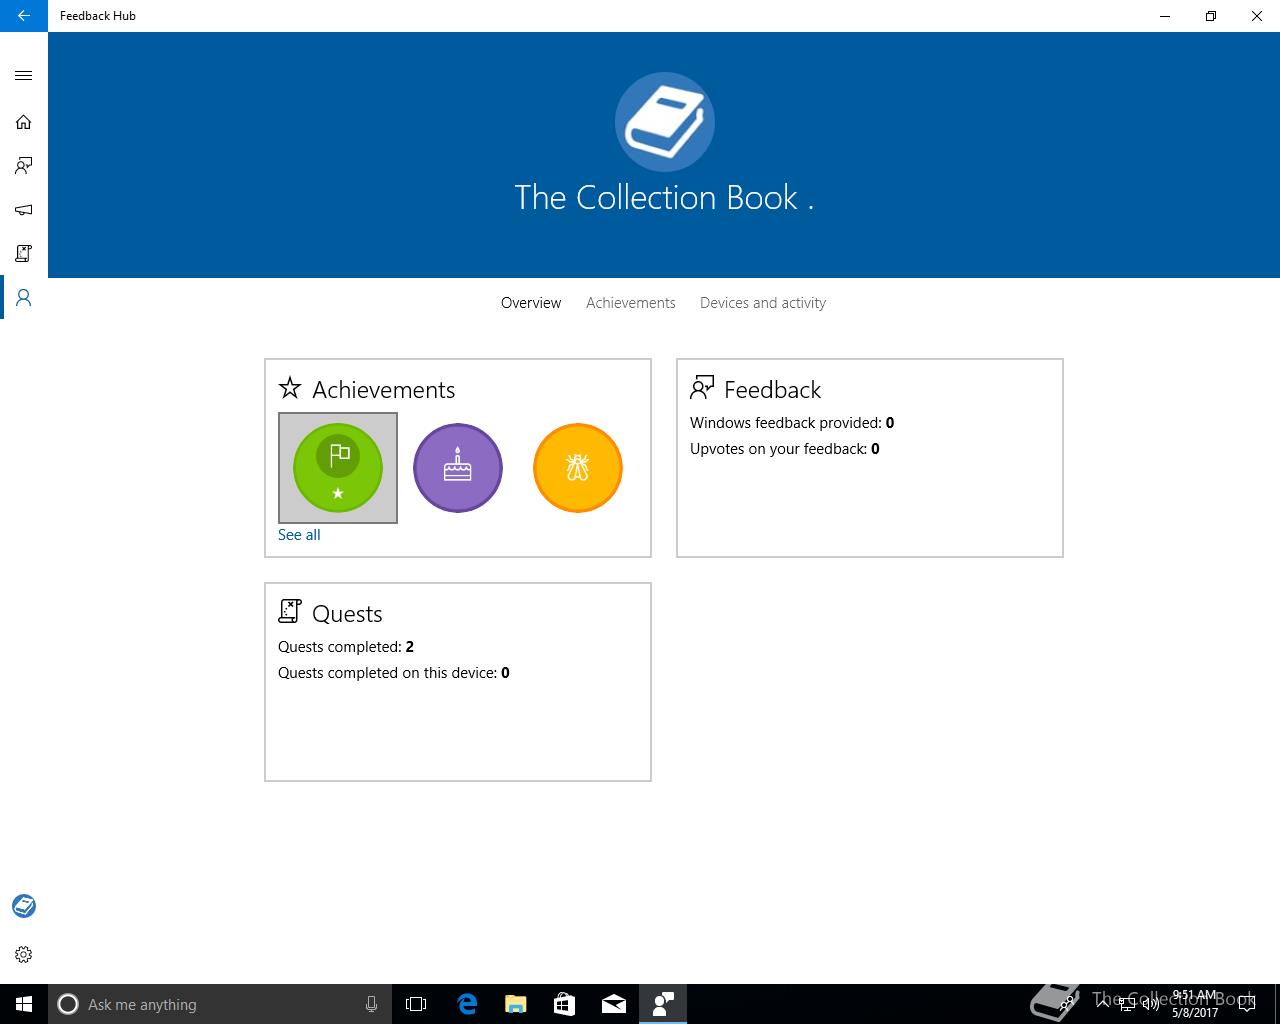The width and height of the screenshot is (1280, 1024).
Task: Switch to the Overview tab
Action: tap(531, 303)
